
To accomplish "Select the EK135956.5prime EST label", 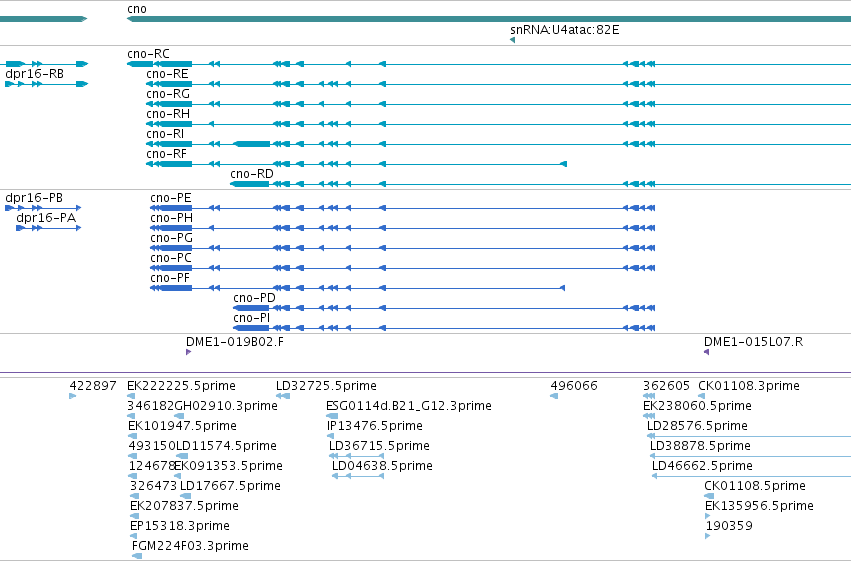I will (759, 506).
